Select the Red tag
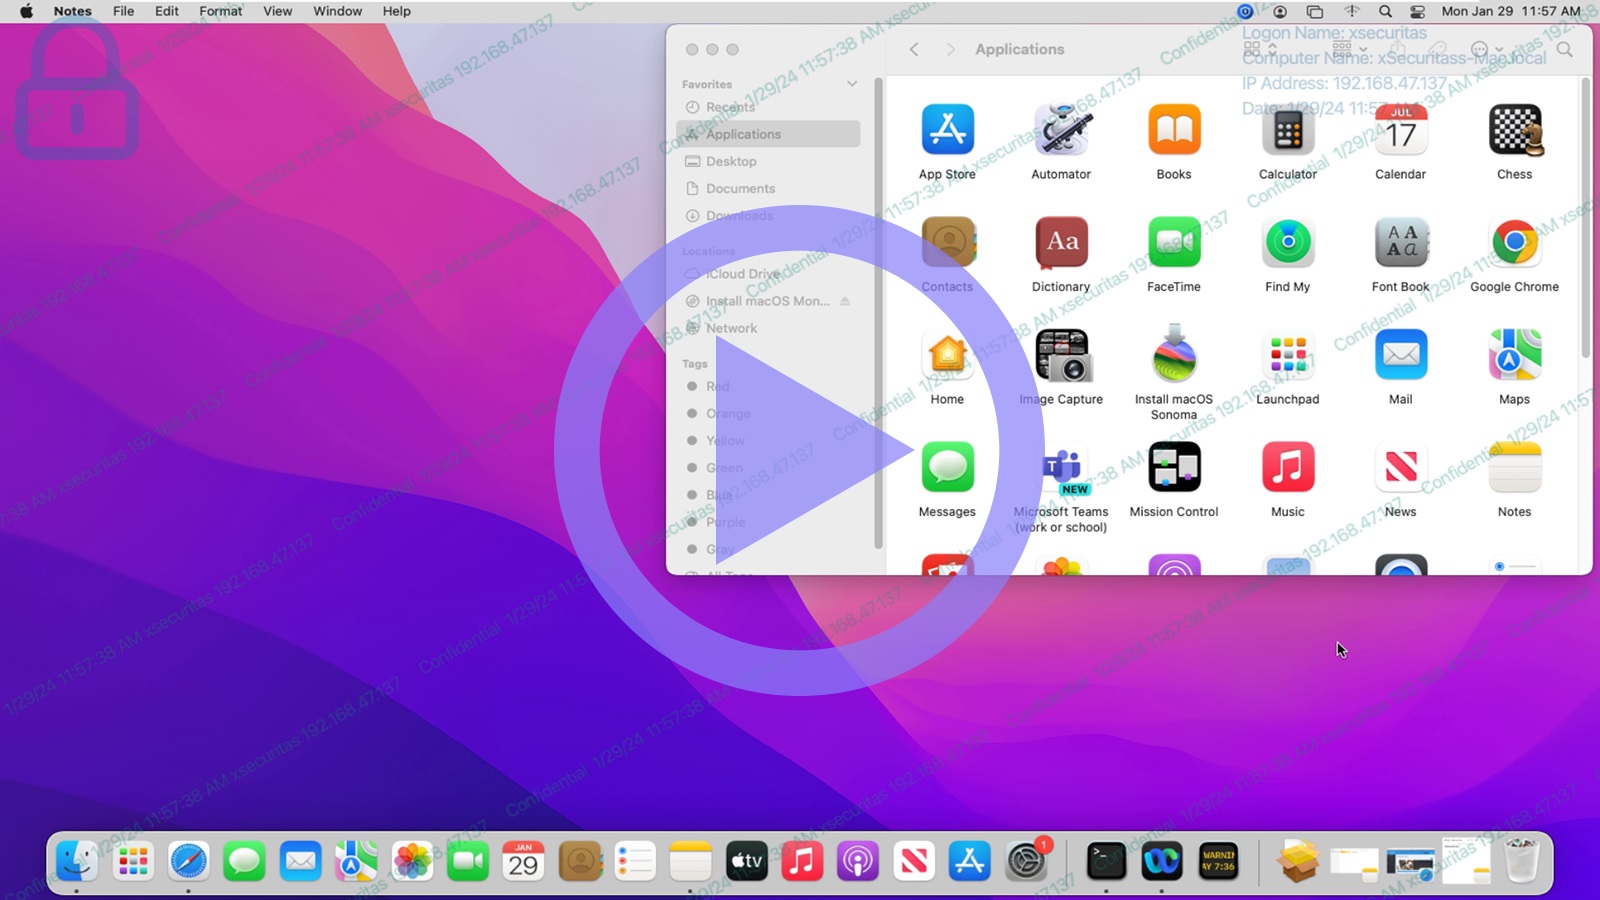The image size is (1600, 900). (717, 386)
